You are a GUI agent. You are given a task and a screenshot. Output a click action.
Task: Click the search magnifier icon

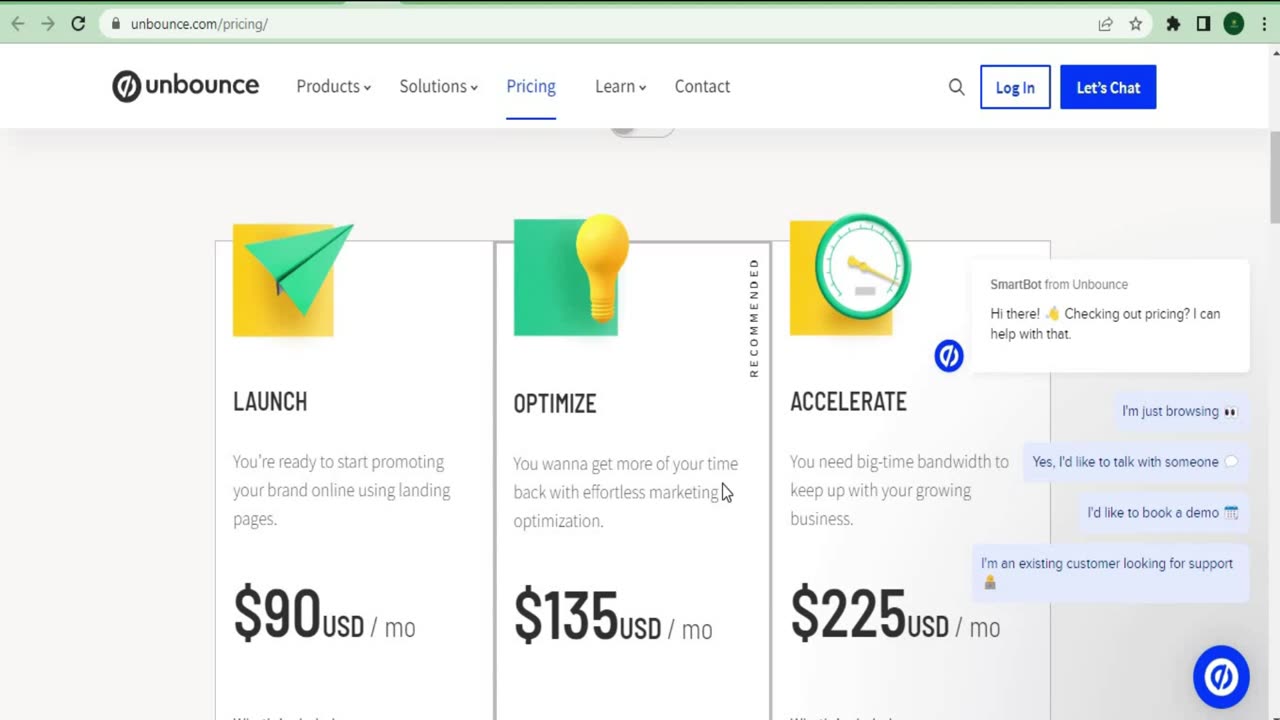(956, 87)
